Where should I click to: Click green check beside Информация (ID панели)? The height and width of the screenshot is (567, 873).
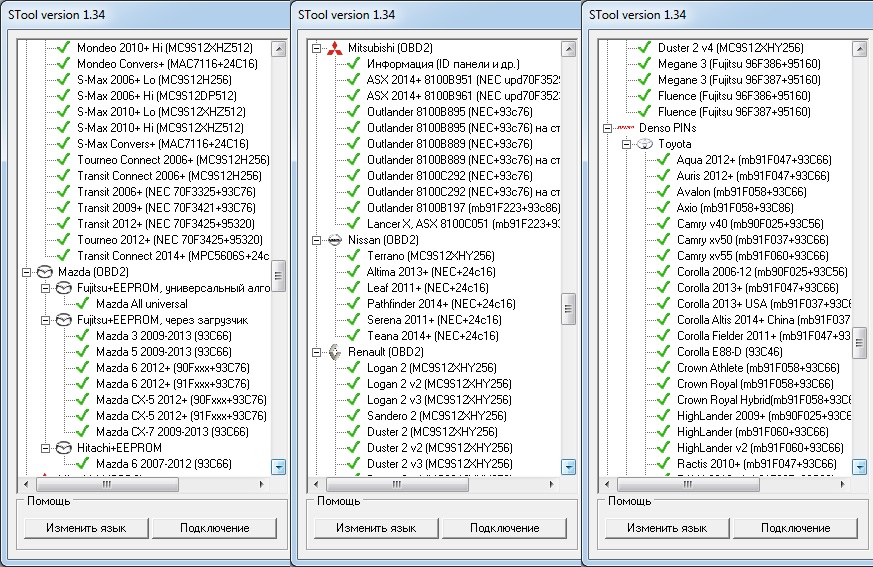353,64
